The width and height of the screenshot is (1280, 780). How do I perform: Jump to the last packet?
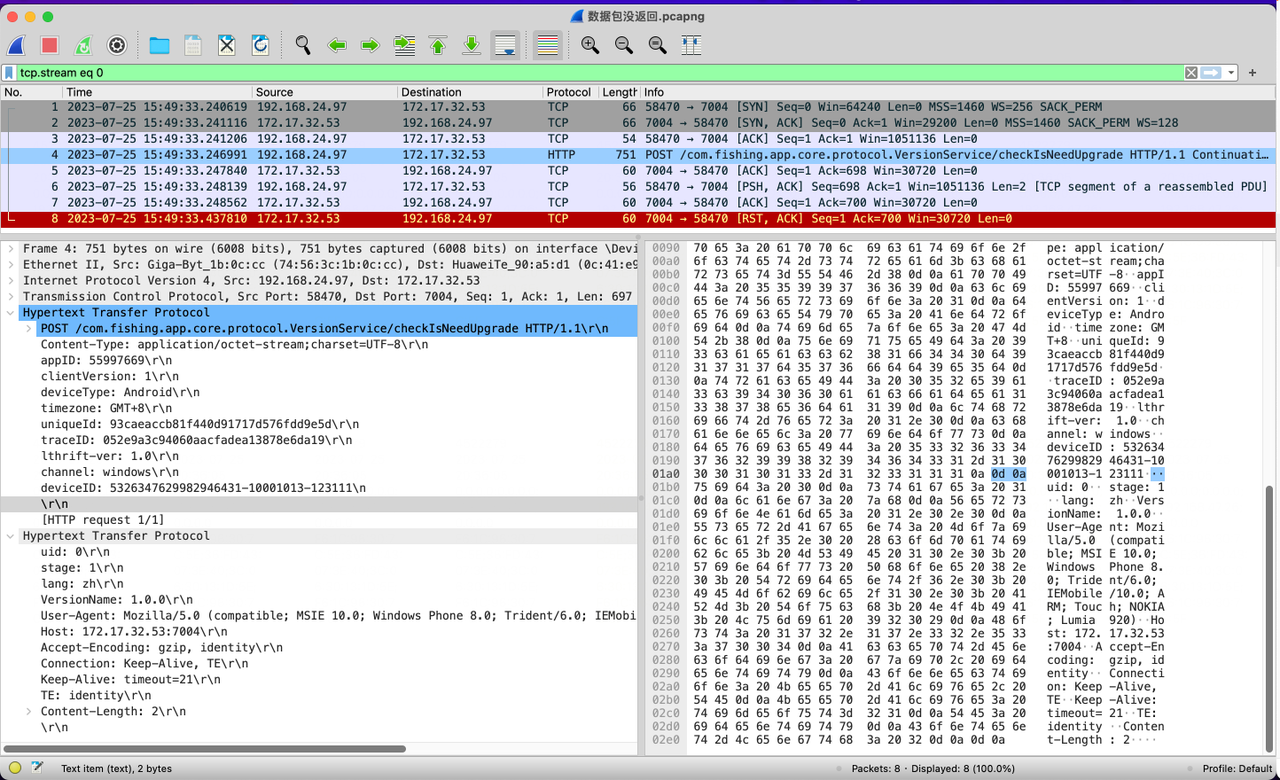click(x=472, y=45)
